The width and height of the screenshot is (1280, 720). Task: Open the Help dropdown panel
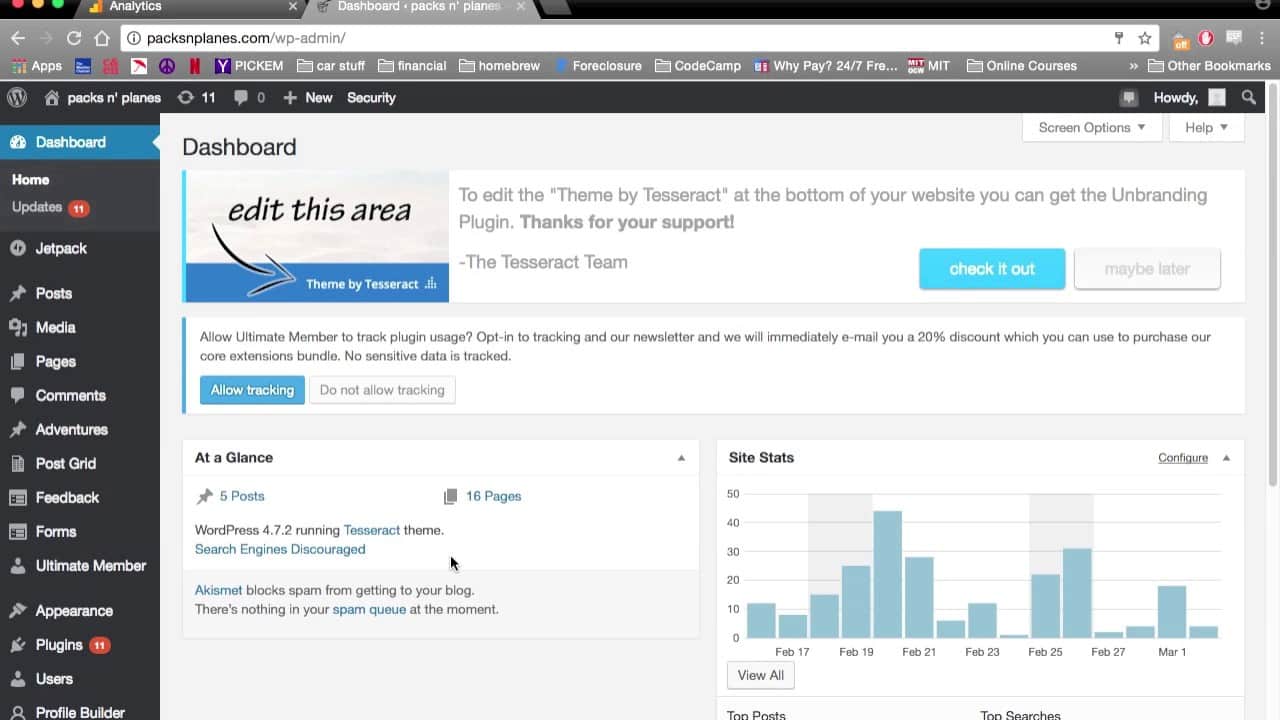[x=1206, y=127]
